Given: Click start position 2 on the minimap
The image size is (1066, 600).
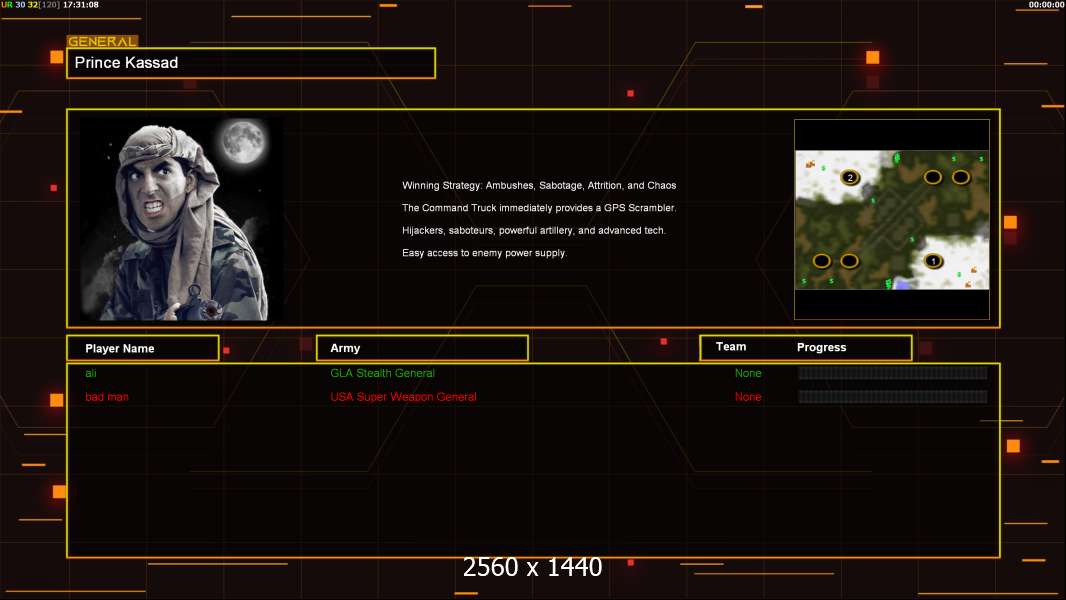Looking at the screenshot, I should [x=850, y=177].
